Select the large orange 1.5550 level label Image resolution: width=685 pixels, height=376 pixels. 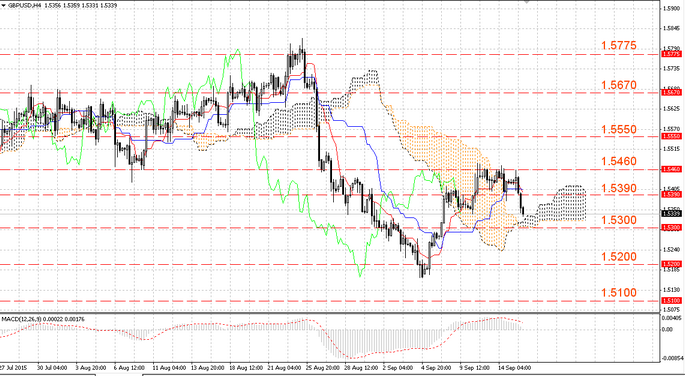[x=619, y=130]
